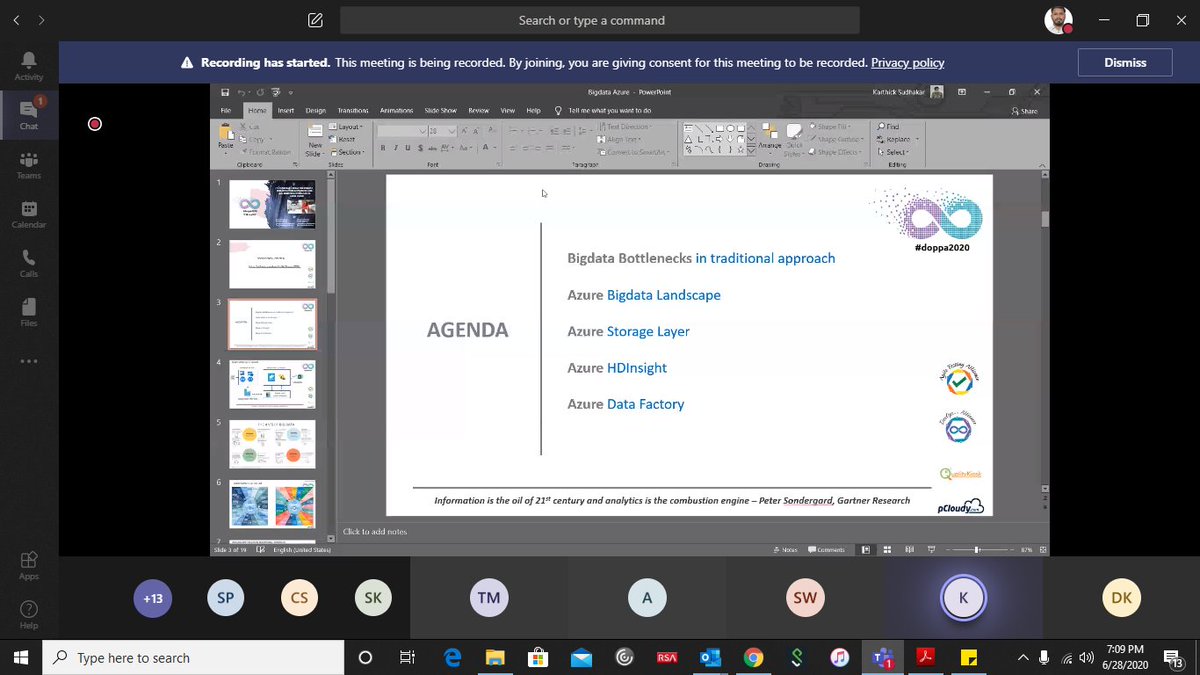Toggle the Comments pane in status bar
Screen dimensions: 1200x675
pyautogui.click(x=826, y=549)
